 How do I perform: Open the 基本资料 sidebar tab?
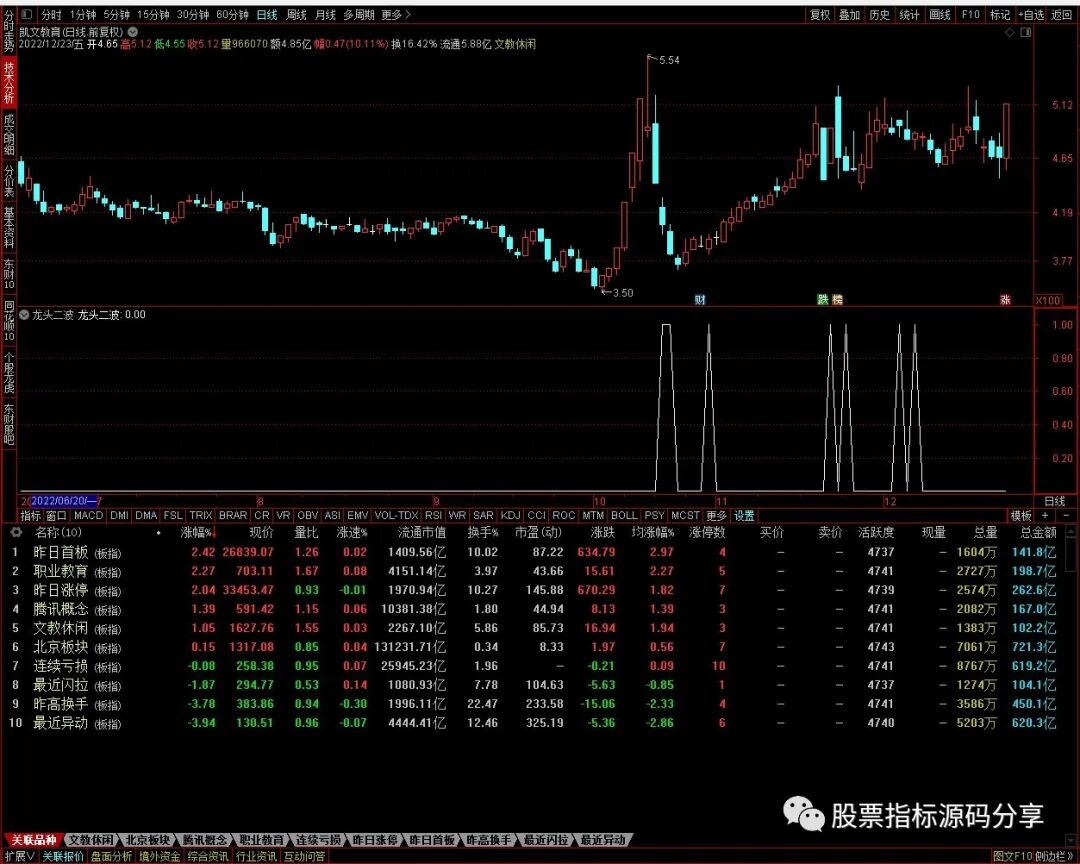click(x=8, y=227)
